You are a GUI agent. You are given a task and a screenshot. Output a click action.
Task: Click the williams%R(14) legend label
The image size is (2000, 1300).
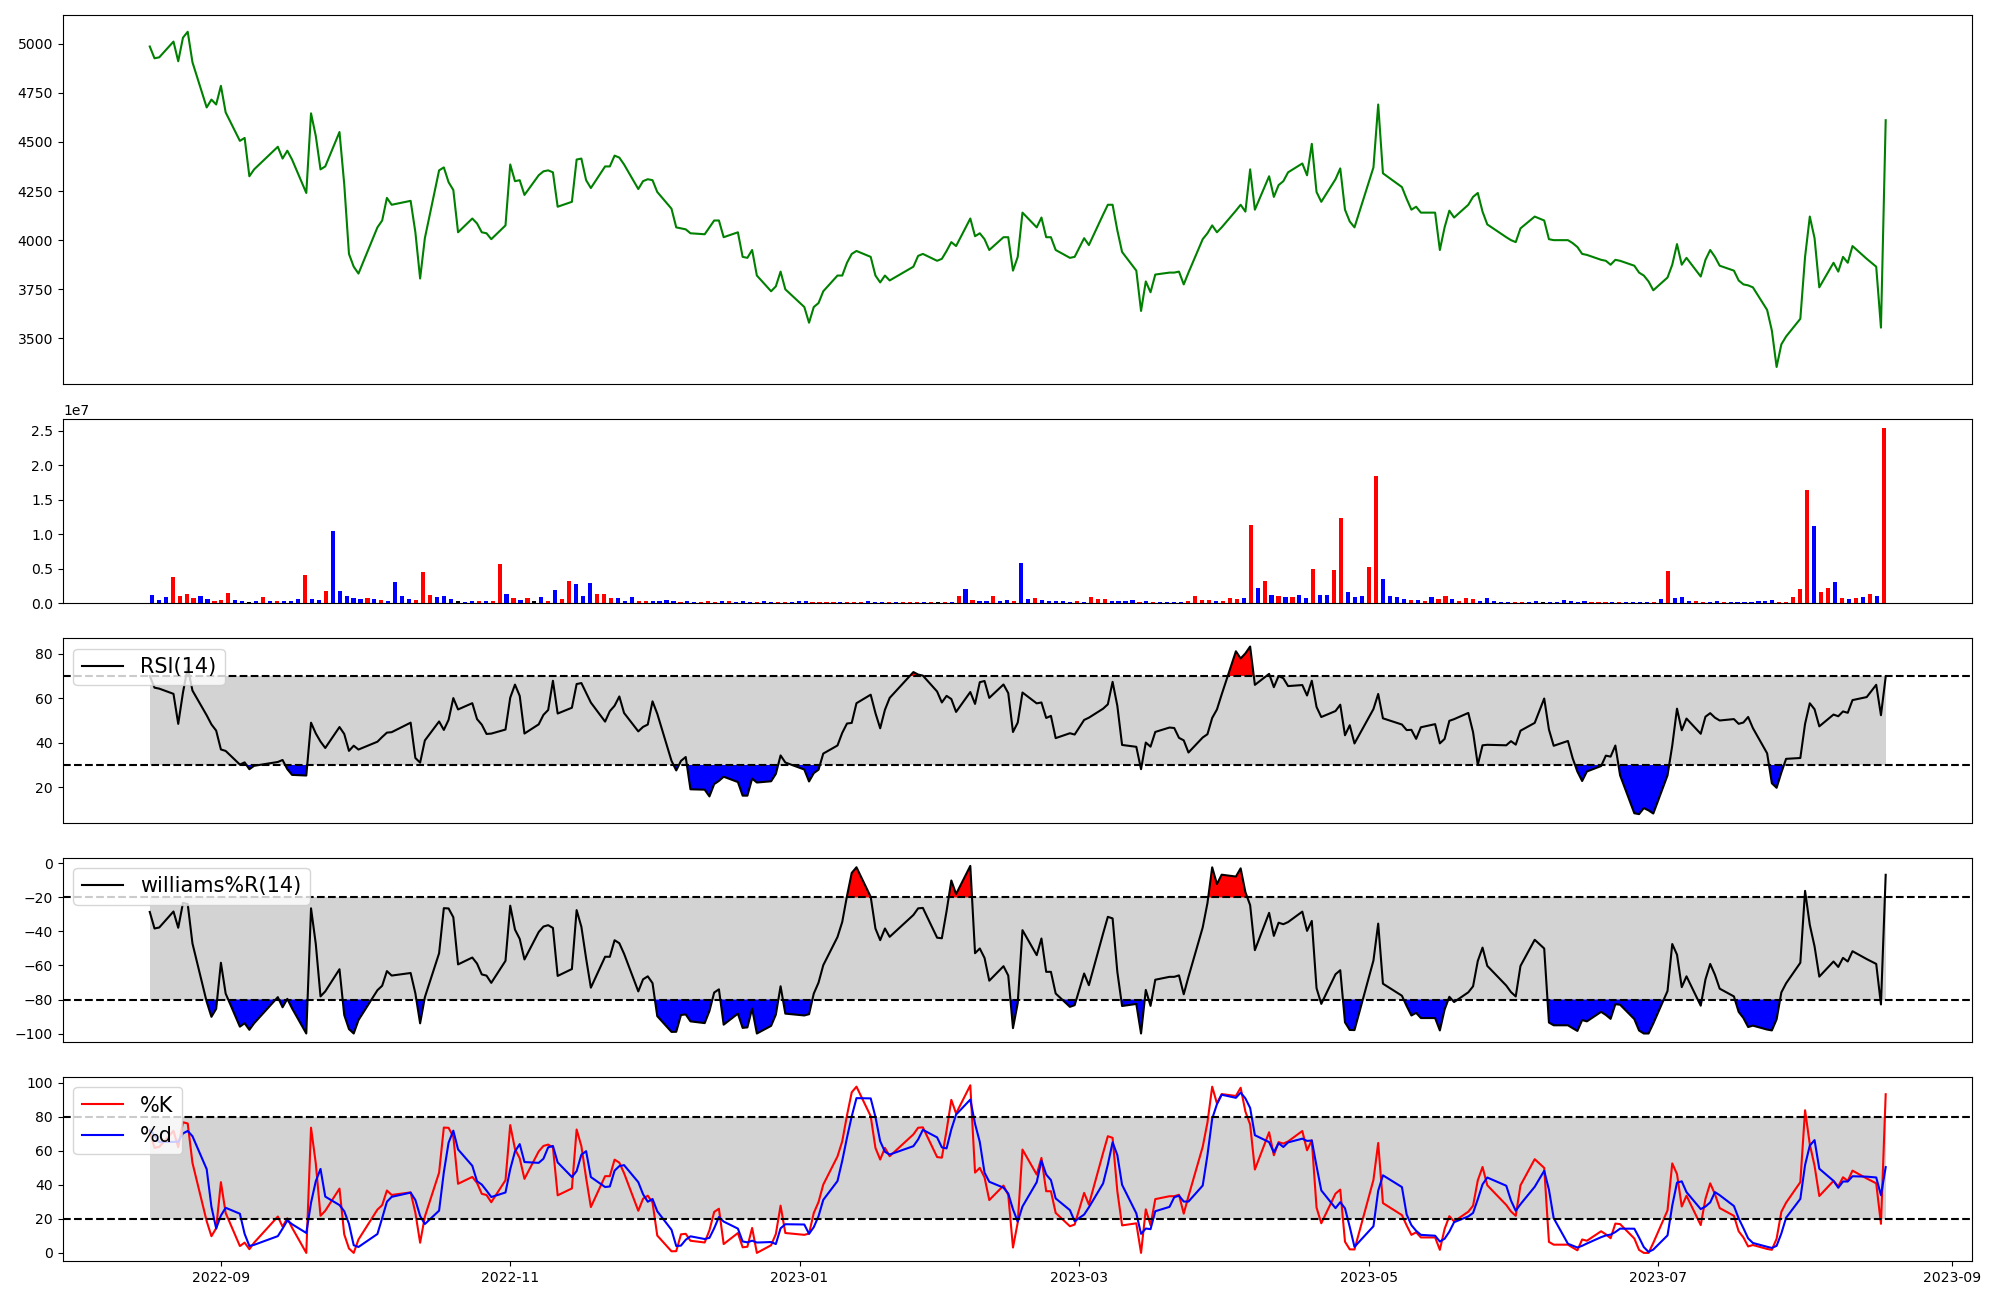point(220,885)
